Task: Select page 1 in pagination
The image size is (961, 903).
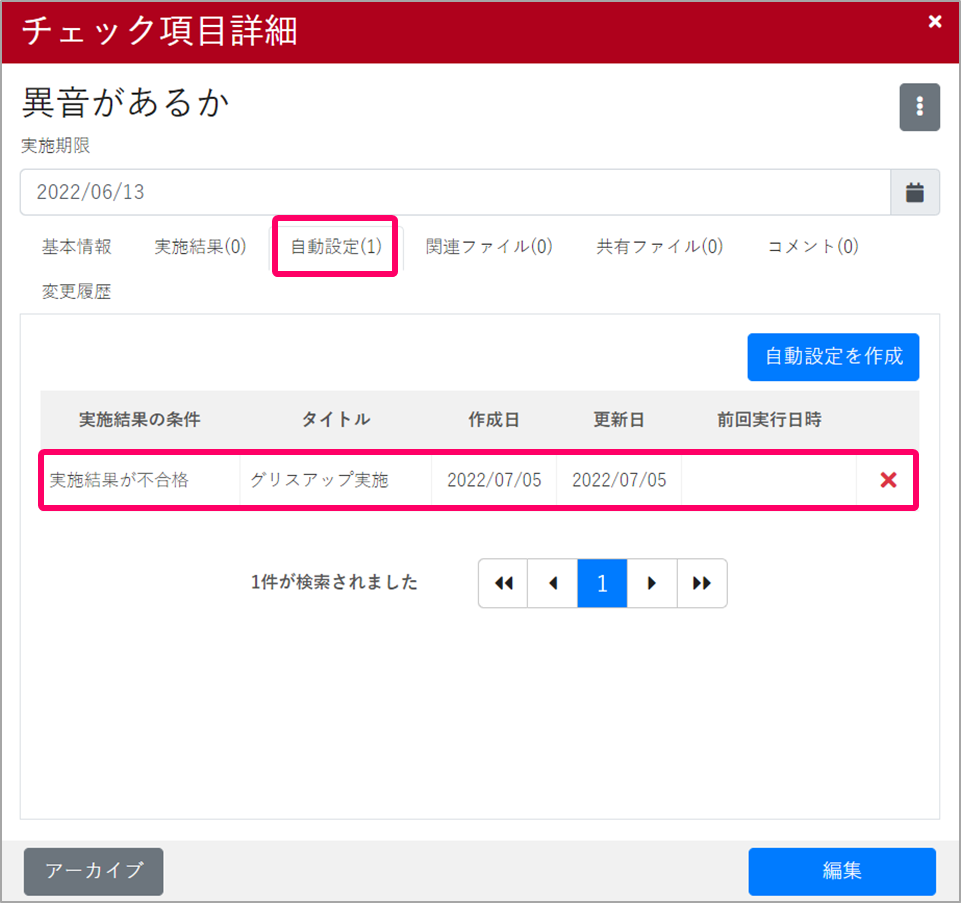Action: click(602, 583)
